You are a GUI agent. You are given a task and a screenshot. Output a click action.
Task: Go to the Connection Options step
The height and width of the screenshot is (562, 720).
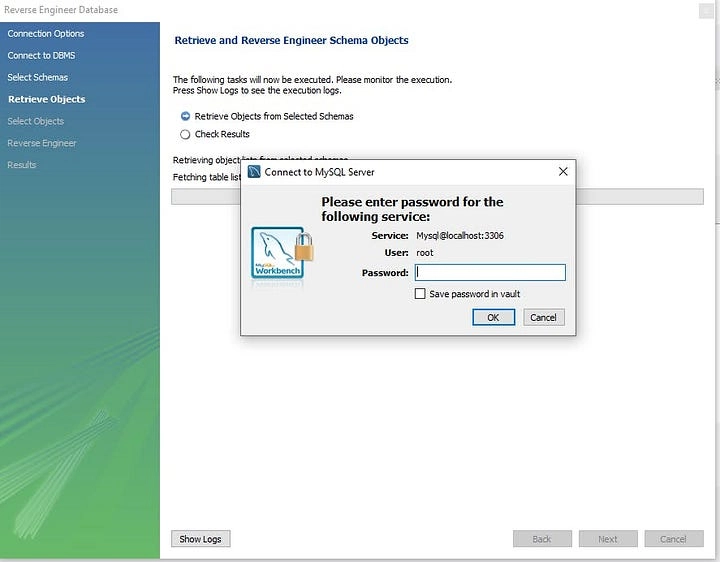[x=46, y=34]
